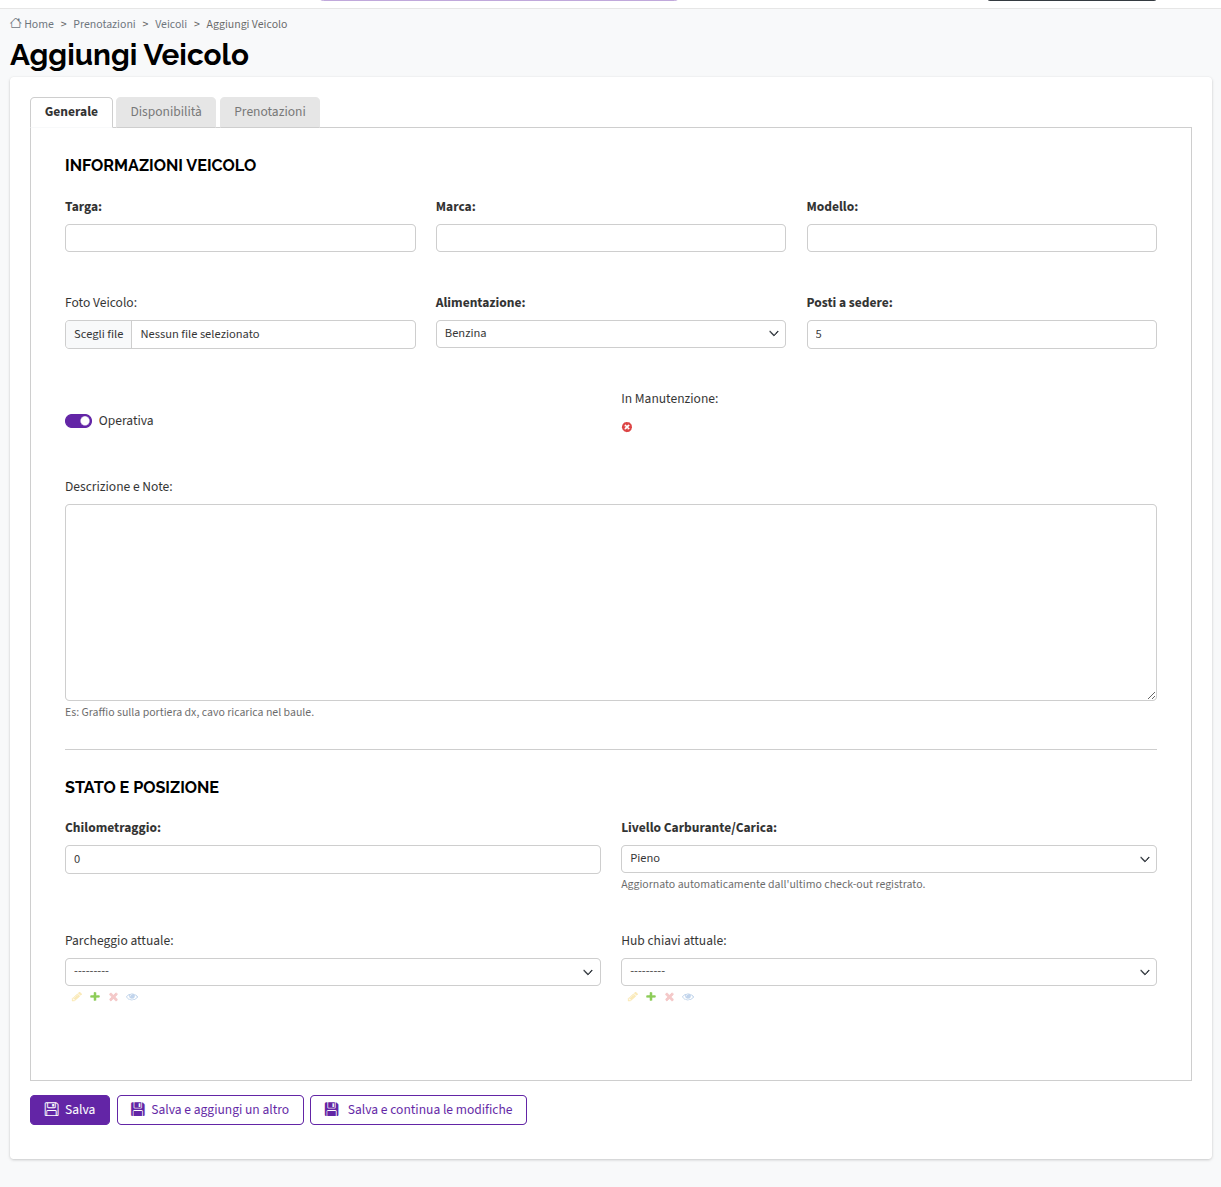Viewport: 1221px width, 1187px height.
Task: Click the Scegli file button
Action: (x=99, y=334)
